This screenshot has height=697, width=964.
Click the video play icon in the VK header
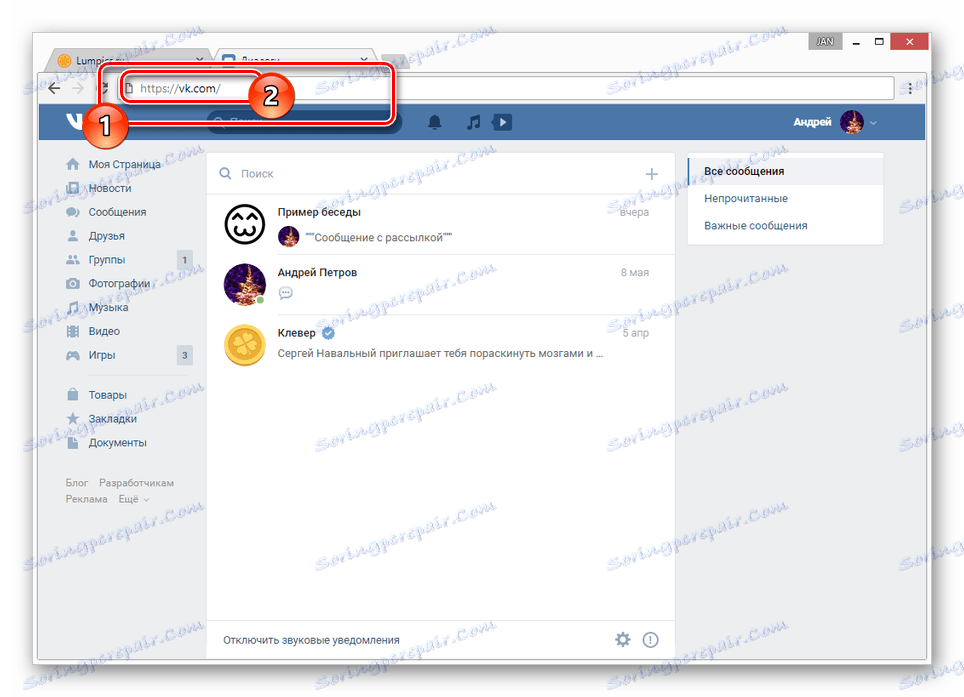(502, 122)
